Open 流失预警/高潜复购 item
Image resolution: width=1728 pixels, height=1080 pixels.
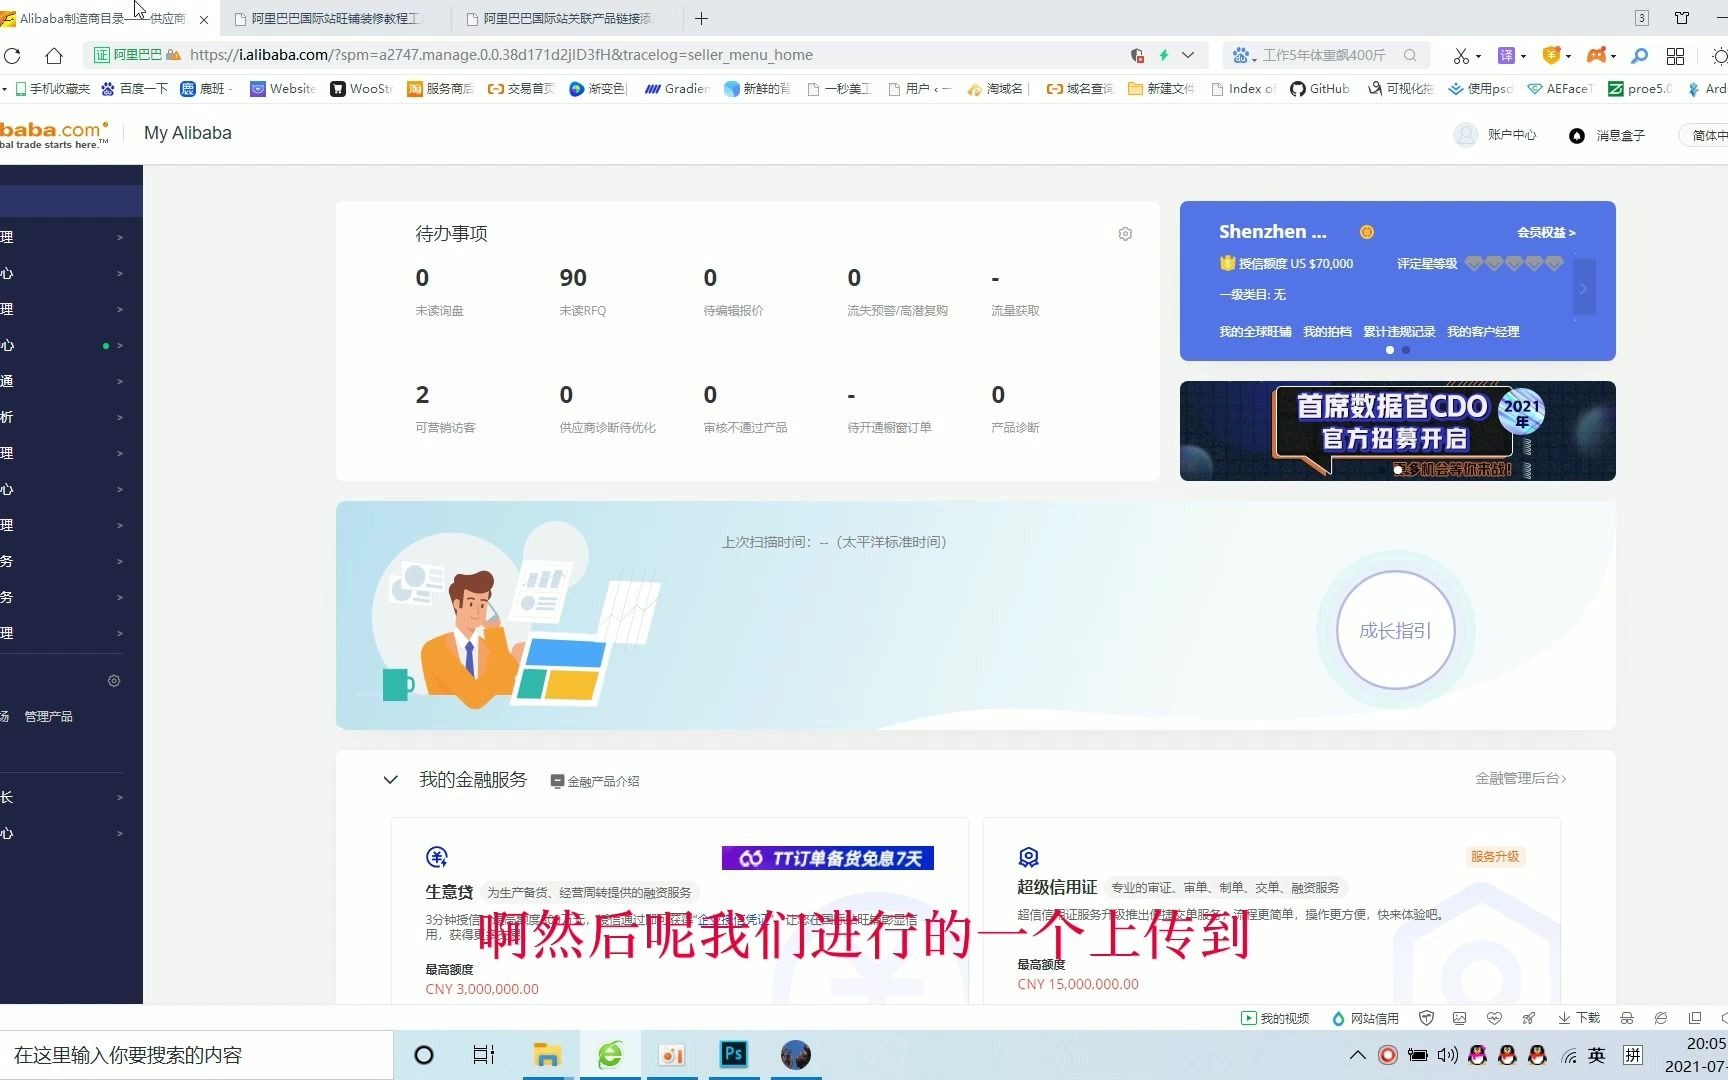pyautogui.click(x=897, y=311)
